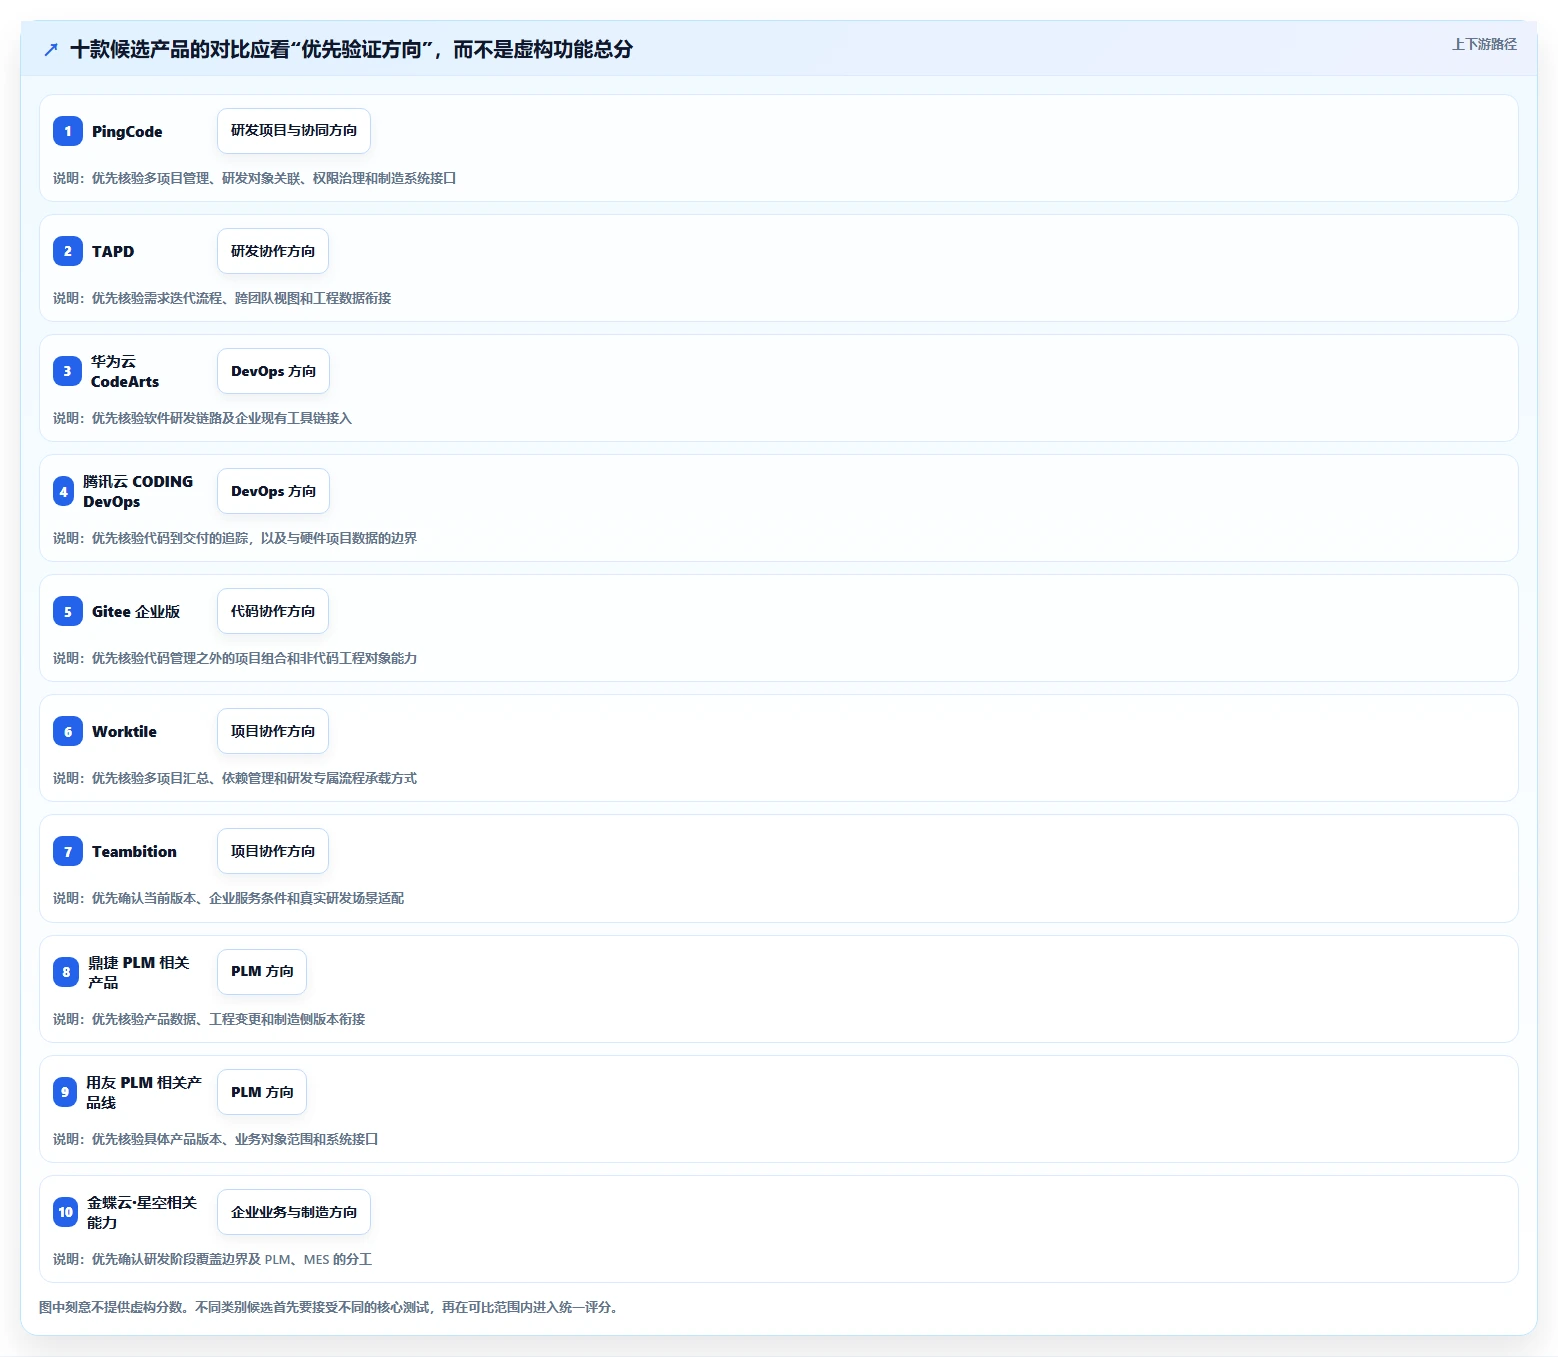Viewport: 1558px width, 1357px height.
Task: Select the 研发协作方向 tag for TAPD
Action: (x=273, y=251)
